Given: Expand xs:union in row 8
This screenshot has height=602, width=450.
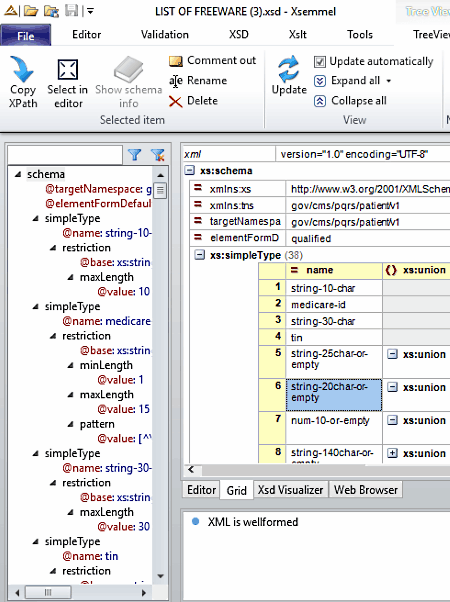Looking at the screenshot, I should coord(392,453).
